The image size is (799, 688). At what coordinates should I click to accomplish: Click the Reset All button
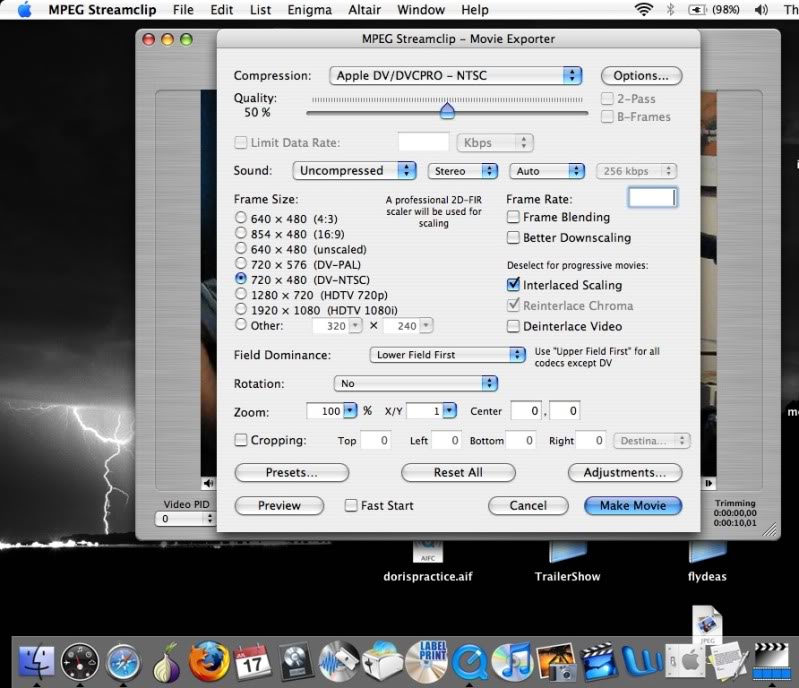tap(458, 472)
